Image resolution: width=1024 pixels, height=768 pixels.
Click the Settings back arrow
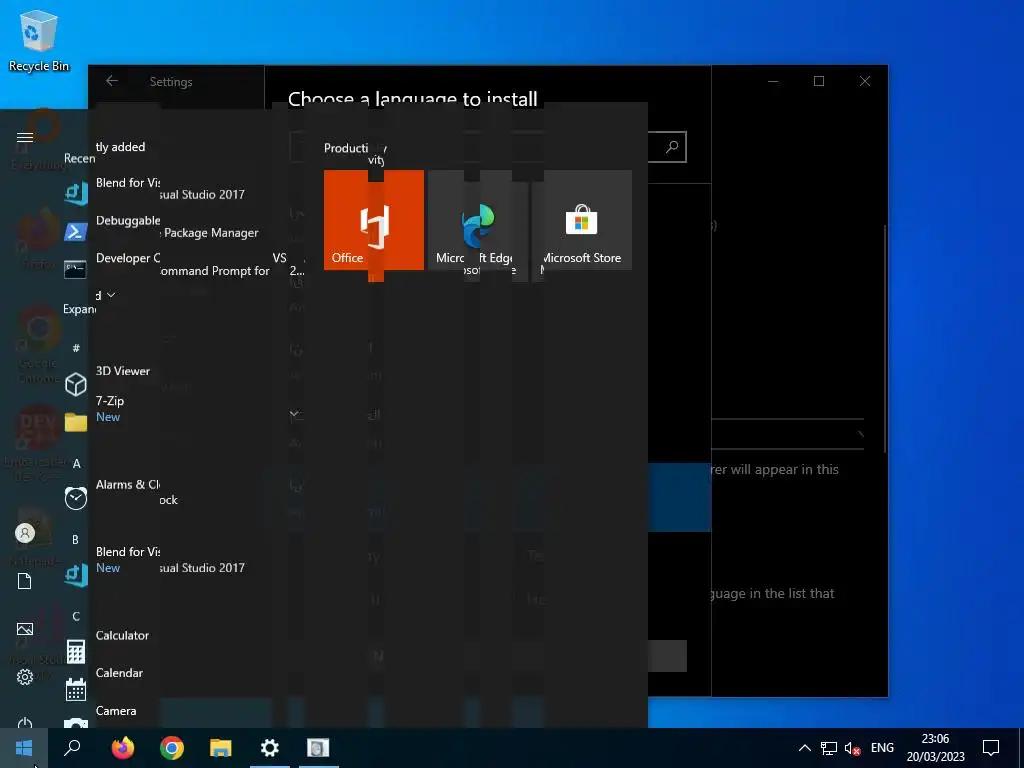click(x=112, y=81)
